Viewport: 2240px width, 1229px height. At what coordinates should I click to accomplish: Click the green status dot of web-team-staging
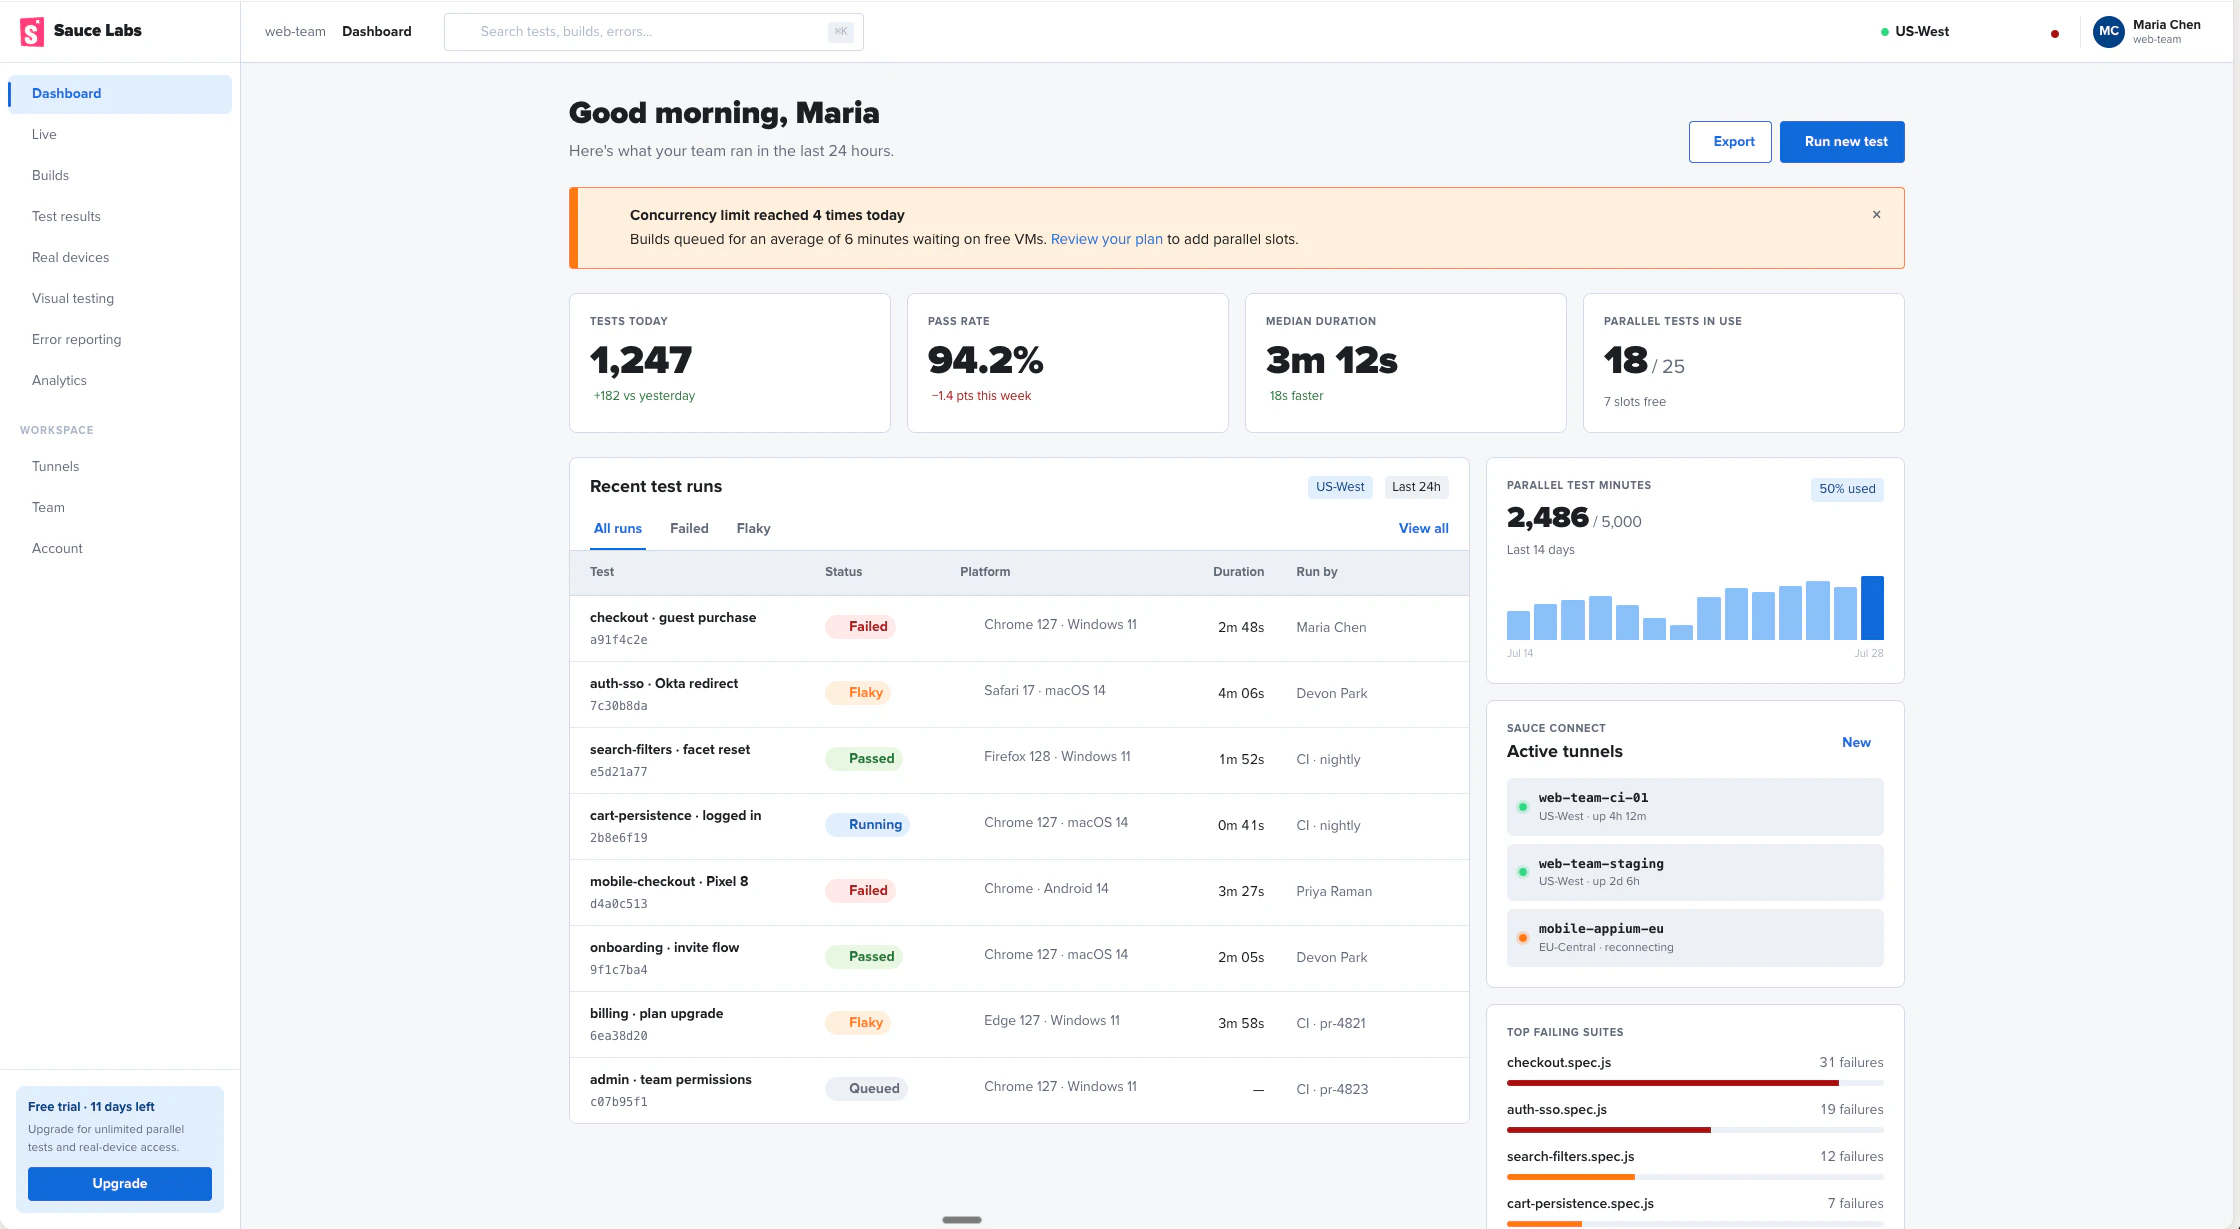tap(1523, 872)
